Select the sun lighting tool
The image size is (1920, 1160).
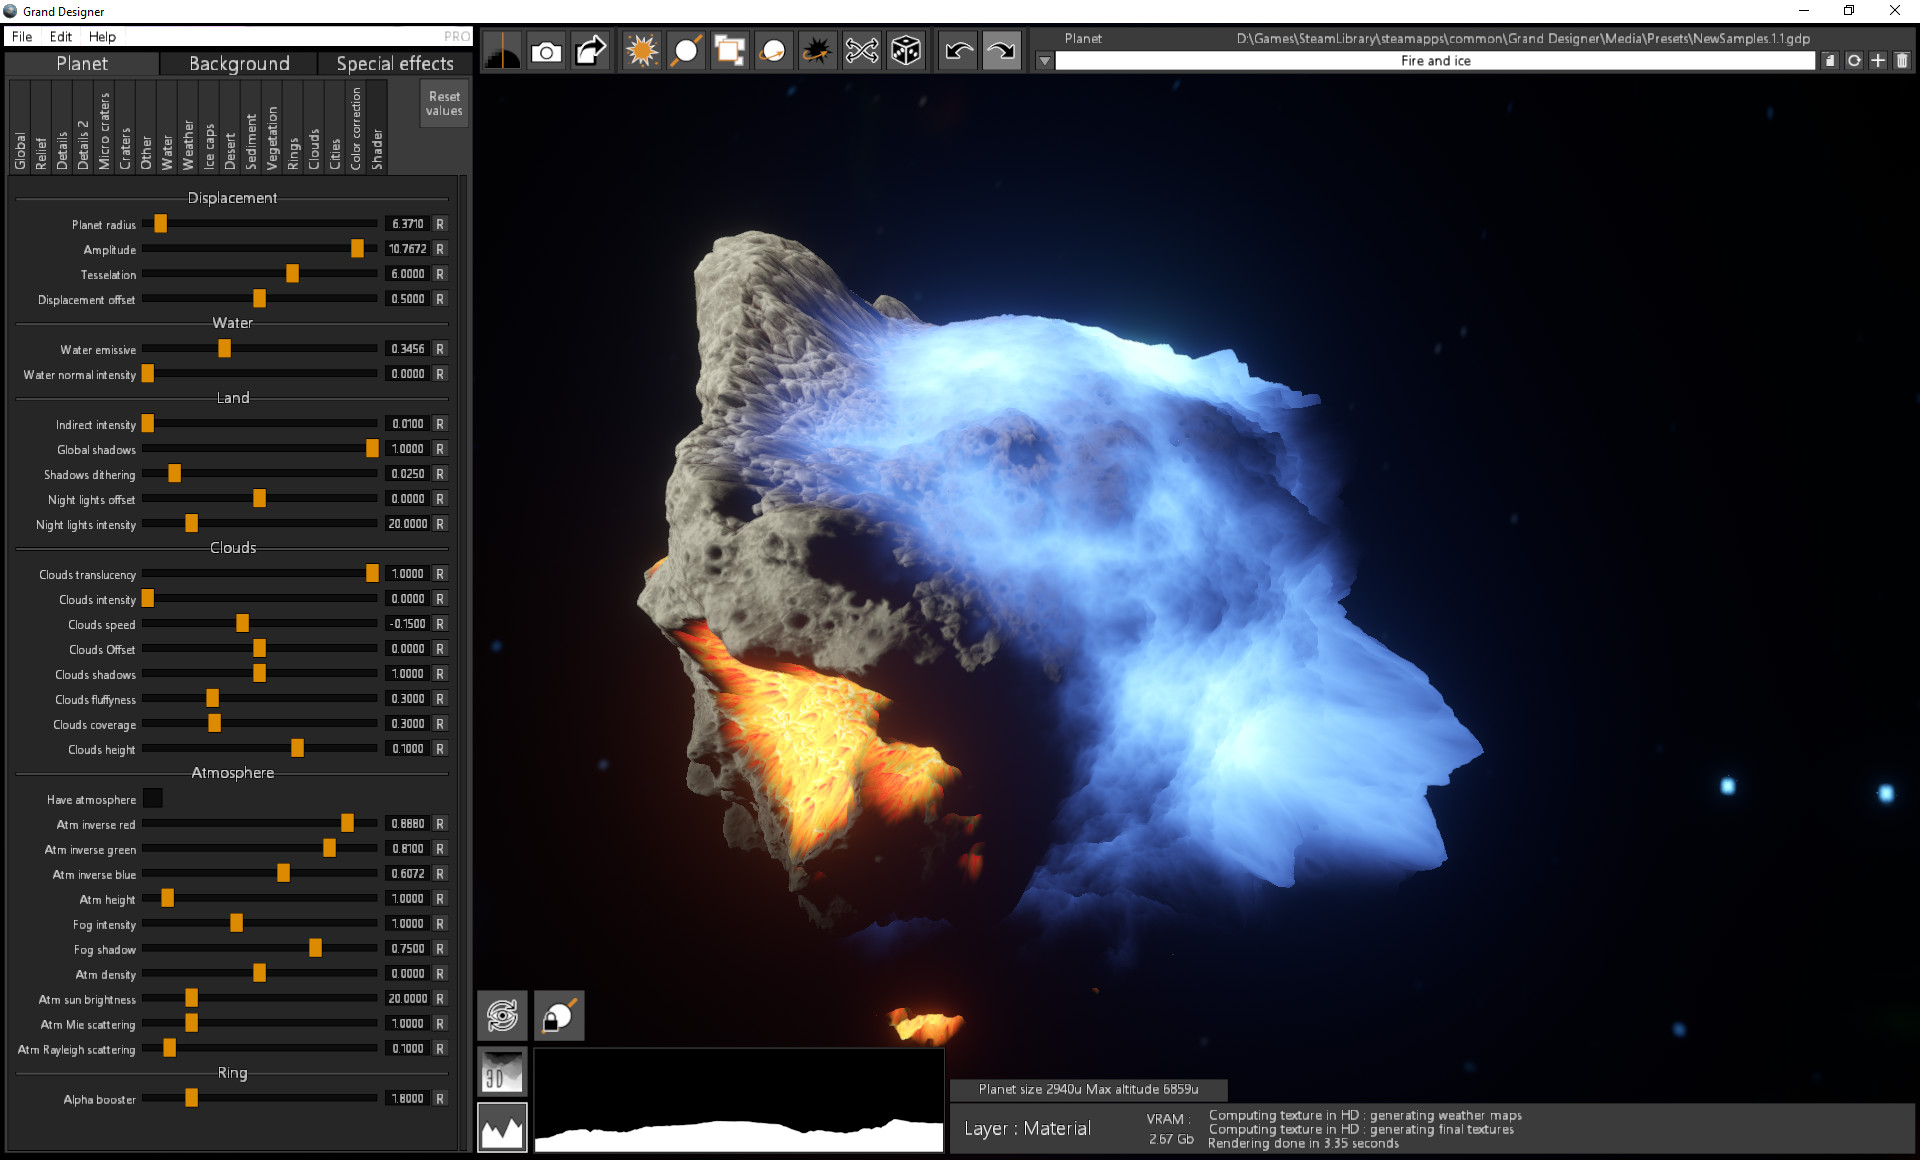coord(641,50)
